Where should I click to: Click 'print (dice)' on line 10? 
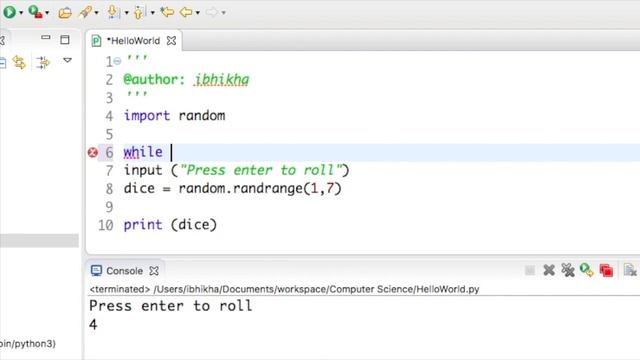pyautogui.click(x=170, y=224)
